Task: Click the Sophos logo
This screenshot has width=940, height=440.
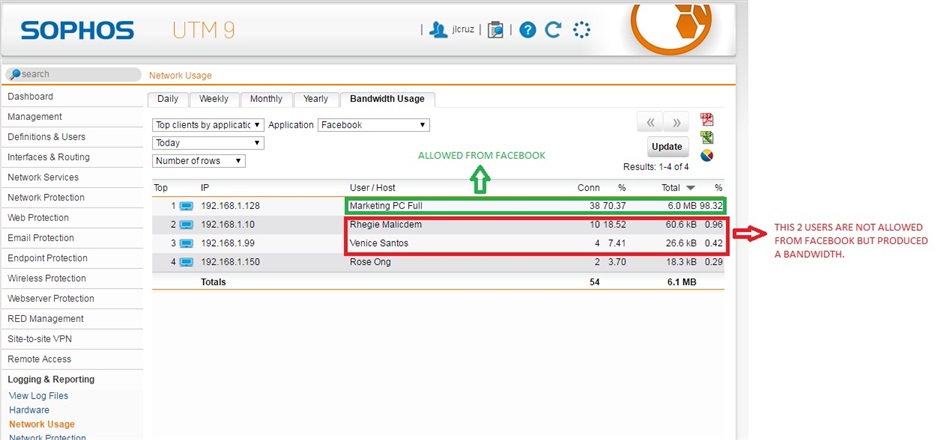Action: [x=77, y=30]
